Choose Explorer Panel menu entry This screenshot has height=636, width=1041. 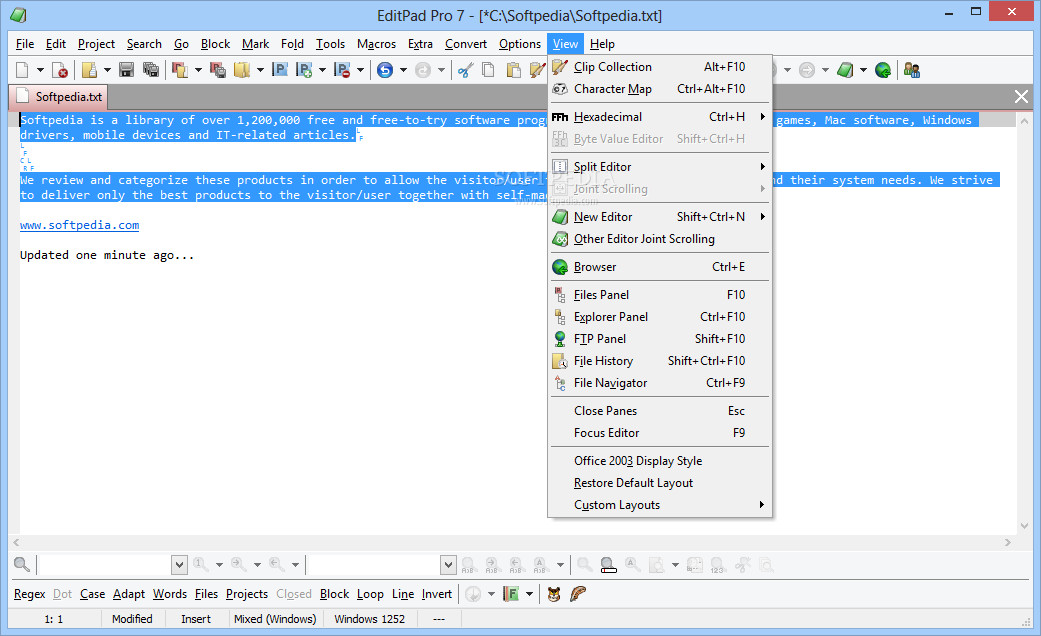pyautogui.click(x=660, y=317)
